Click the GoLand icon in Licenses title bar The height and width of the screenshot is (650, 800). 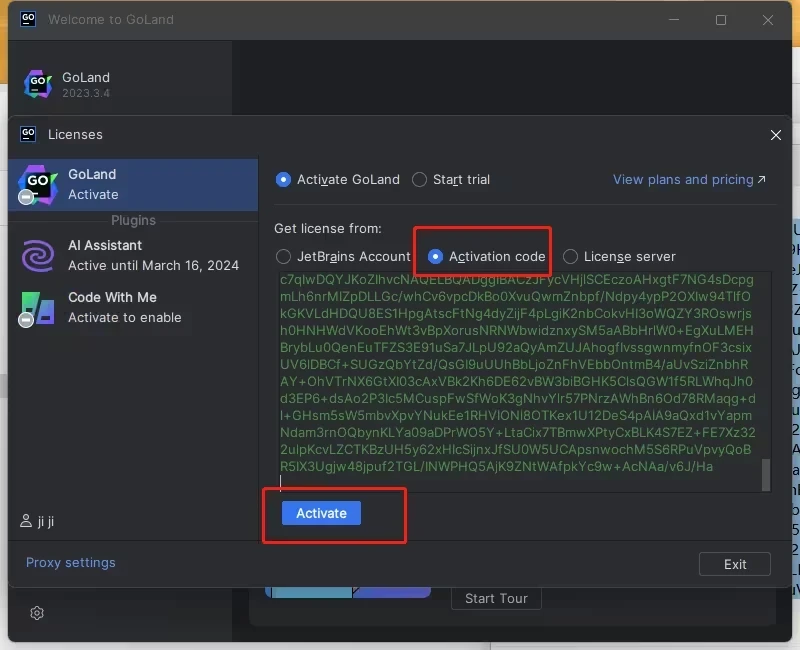28,134
